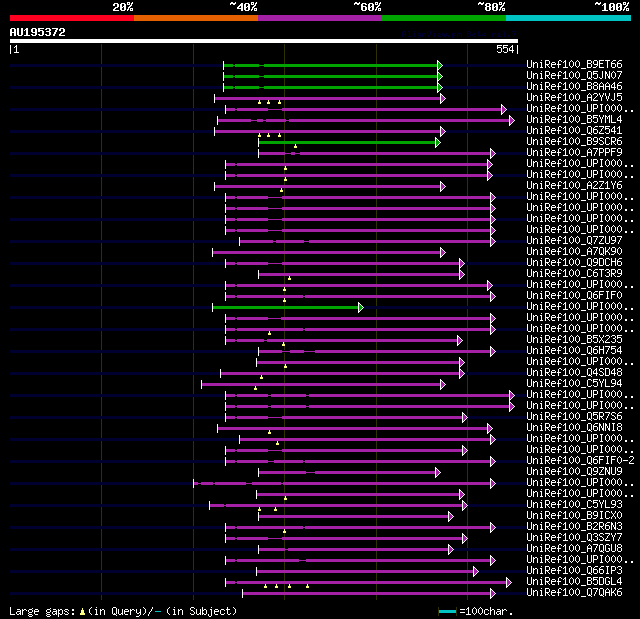Select the UniRef100_C6T3R9 label
The image size is (640, 619).
(574, 273)
